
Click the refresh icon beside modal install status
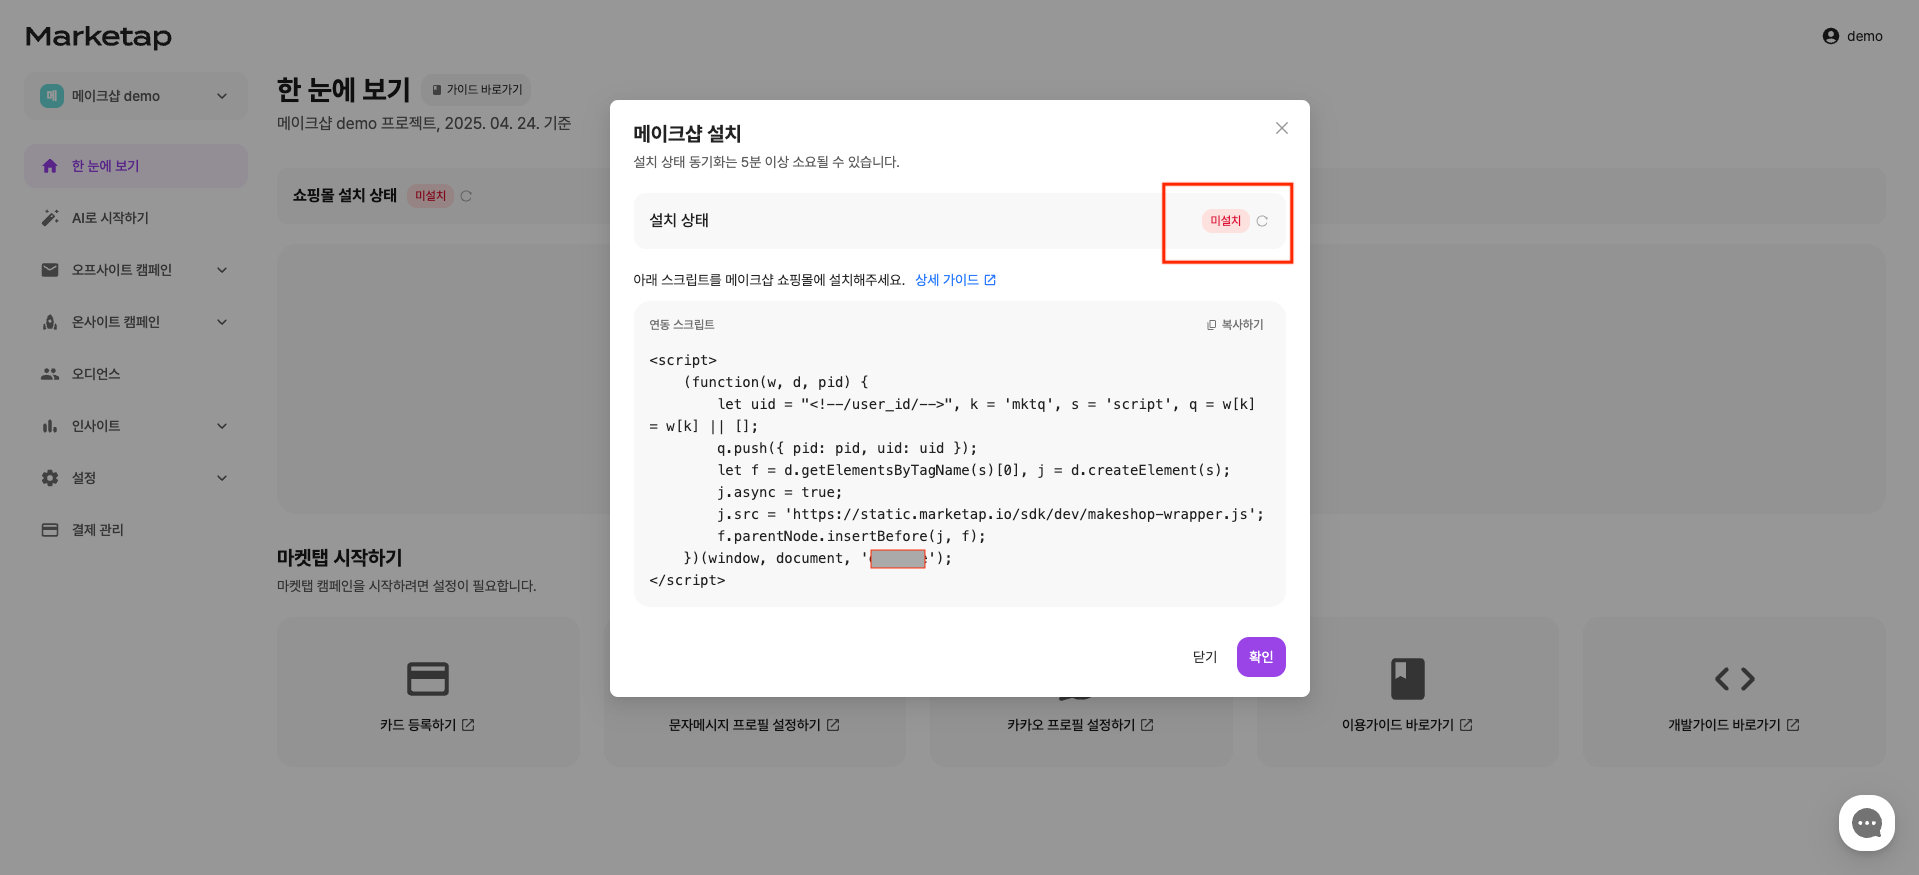point(1262,221)
